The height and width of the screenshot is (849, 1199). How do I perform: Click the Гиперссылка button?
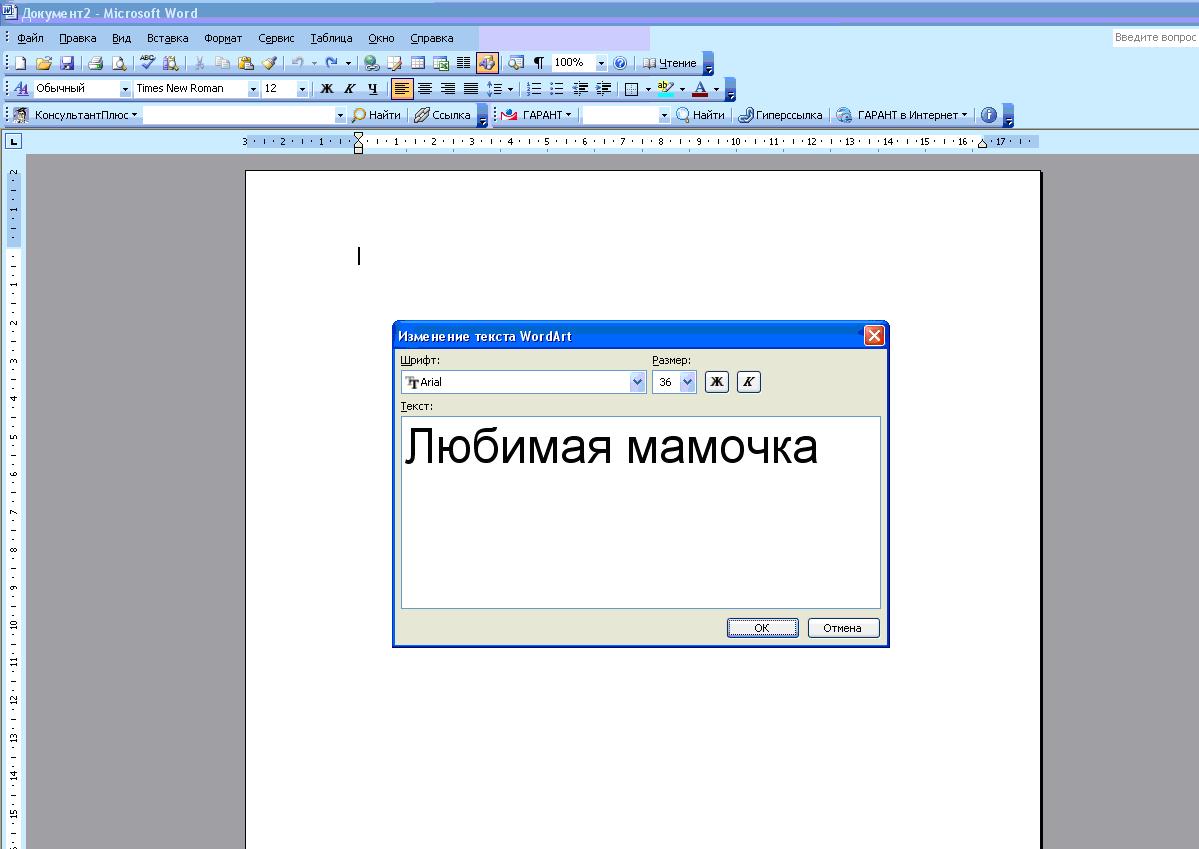pyautogui.click(x=780, y=115)
